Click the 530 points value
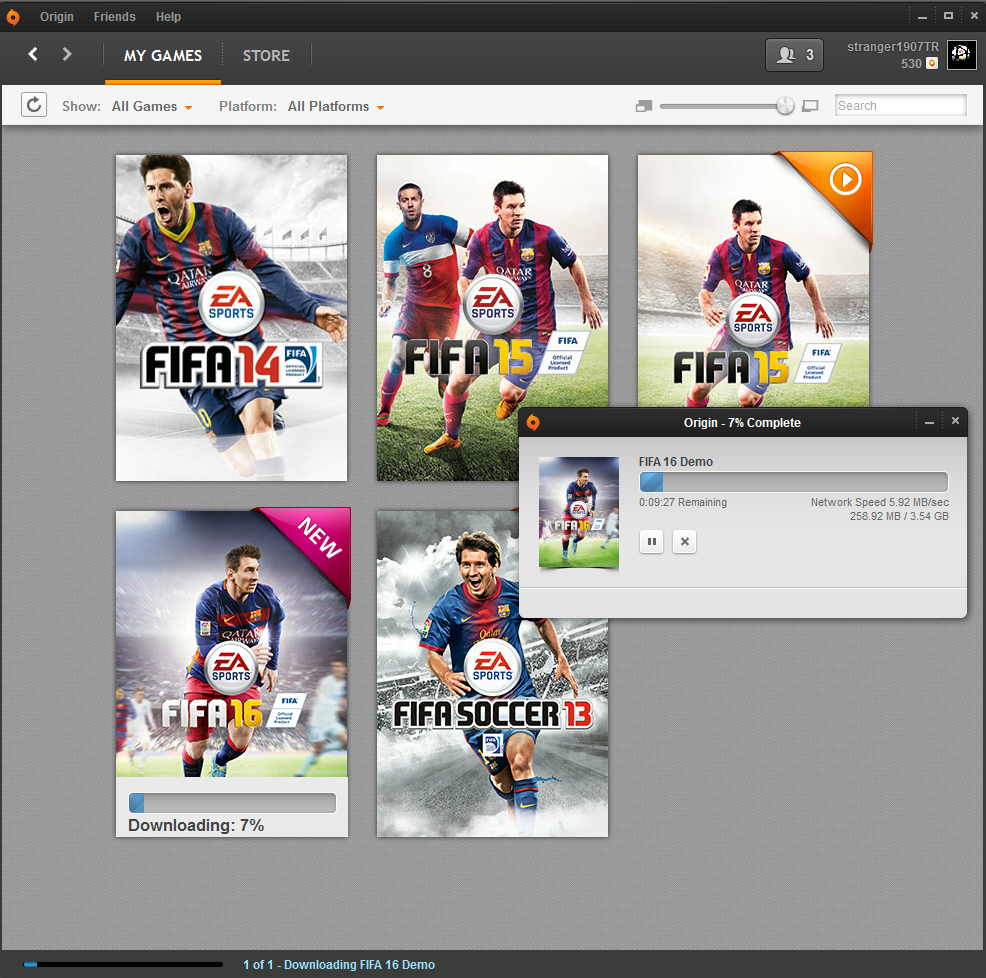 coord(911,64)
